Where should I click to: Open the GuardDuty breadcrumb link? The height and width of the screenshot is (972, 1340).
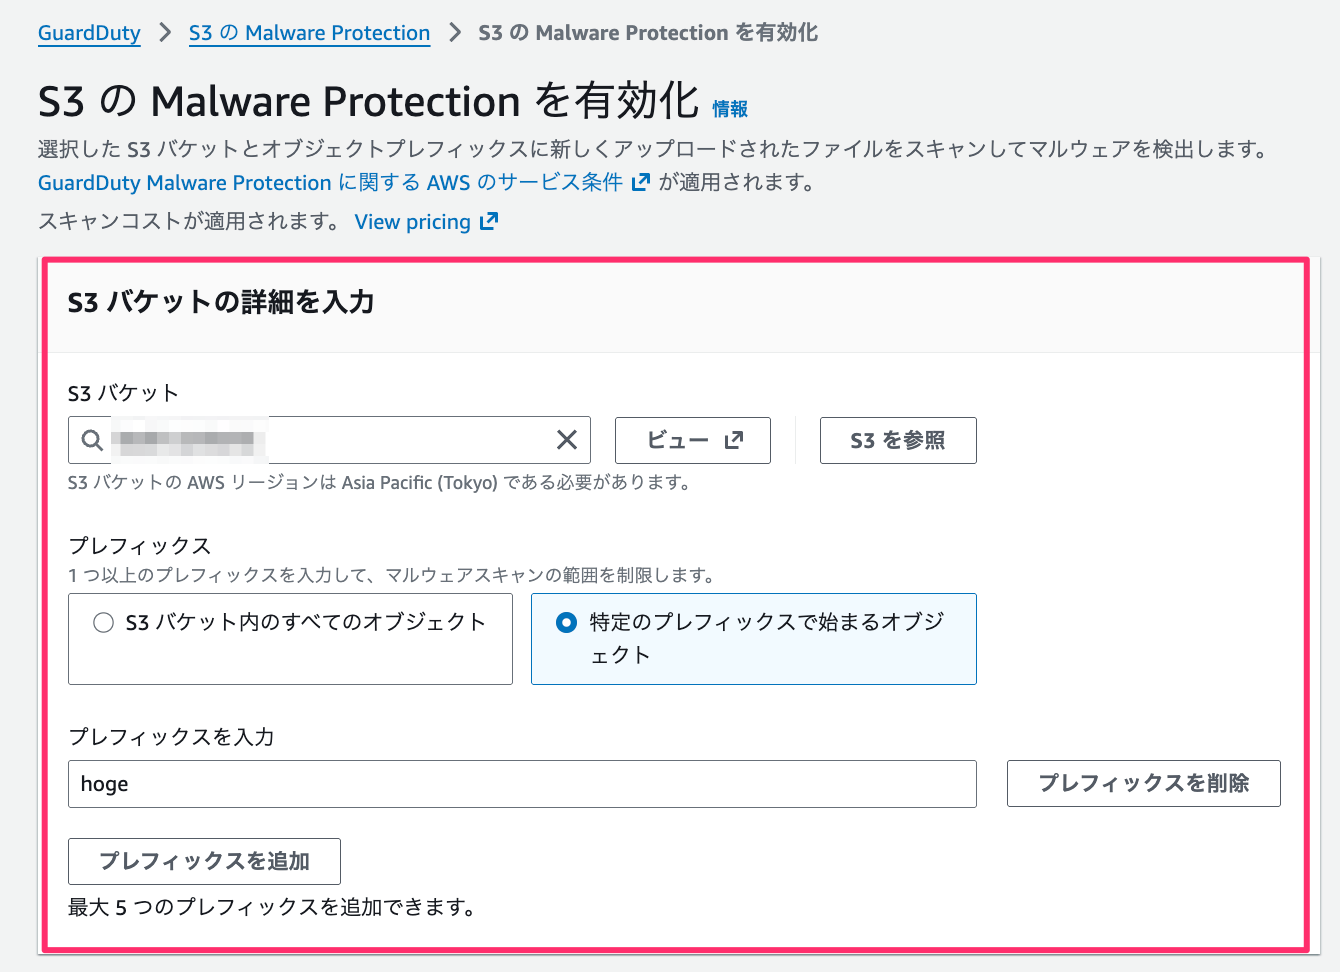coord(89,33)
